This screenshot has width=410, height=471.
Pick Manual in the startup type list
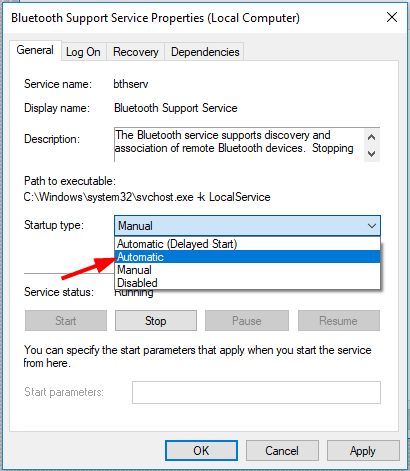click(x=247, y=270)
